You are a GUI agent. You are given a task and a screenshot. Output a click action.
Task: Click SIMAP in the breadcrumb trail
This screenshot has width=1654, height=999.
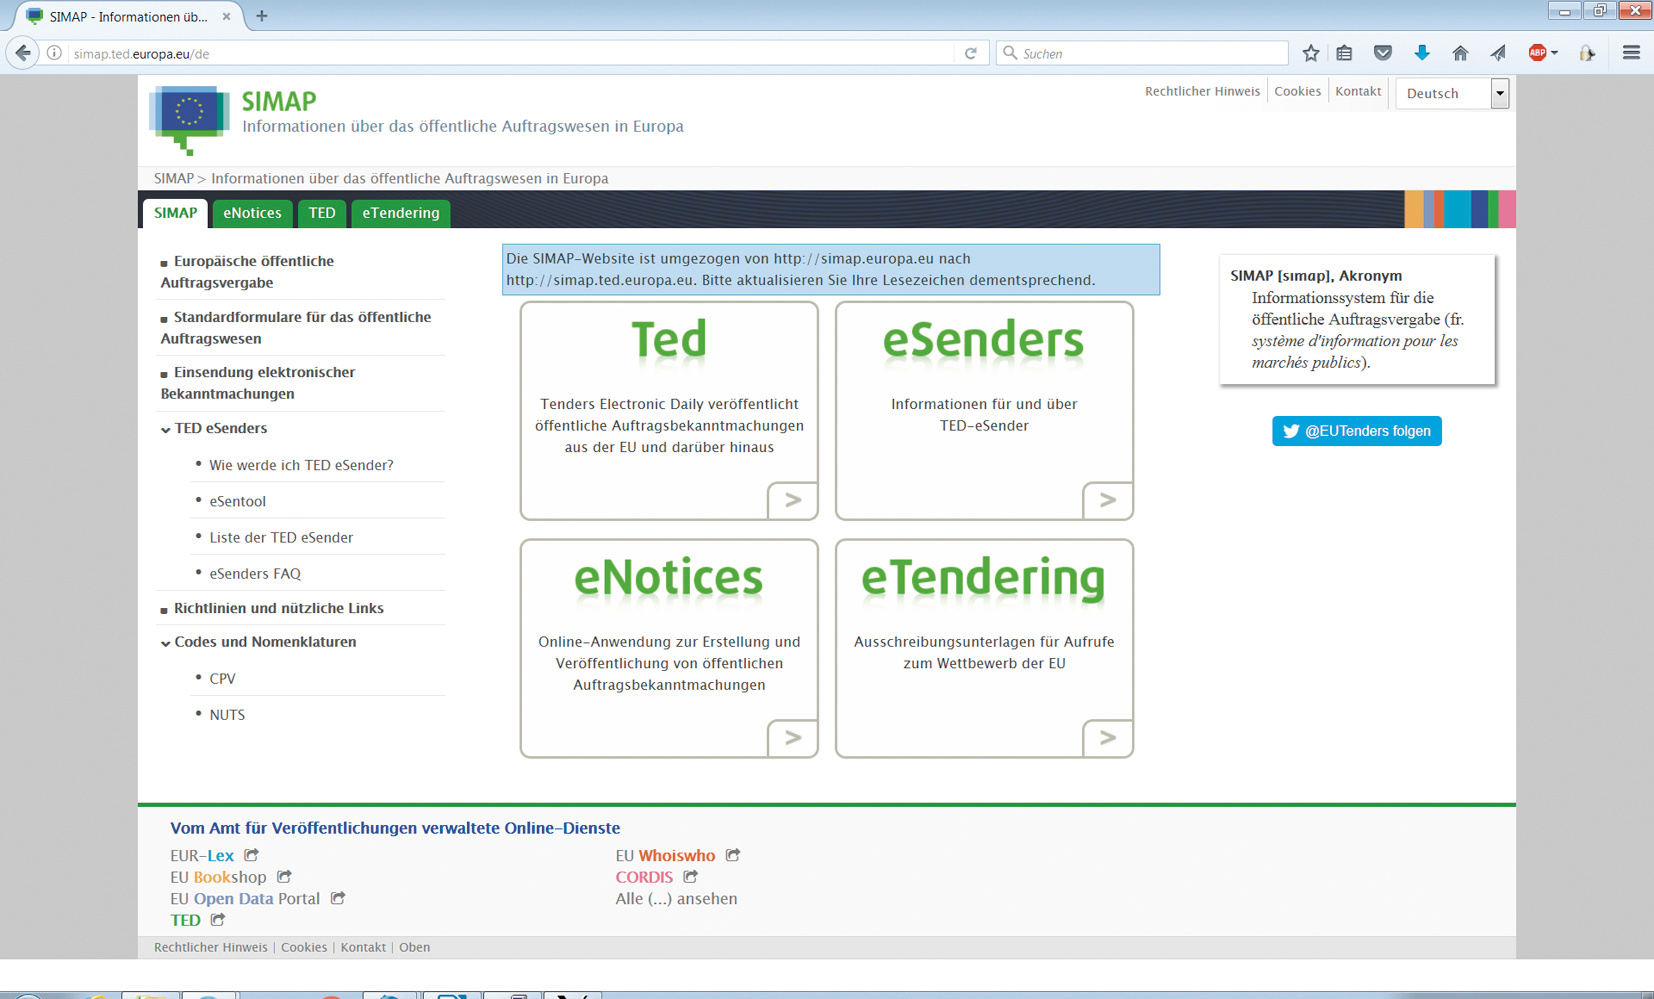(174, 178)
